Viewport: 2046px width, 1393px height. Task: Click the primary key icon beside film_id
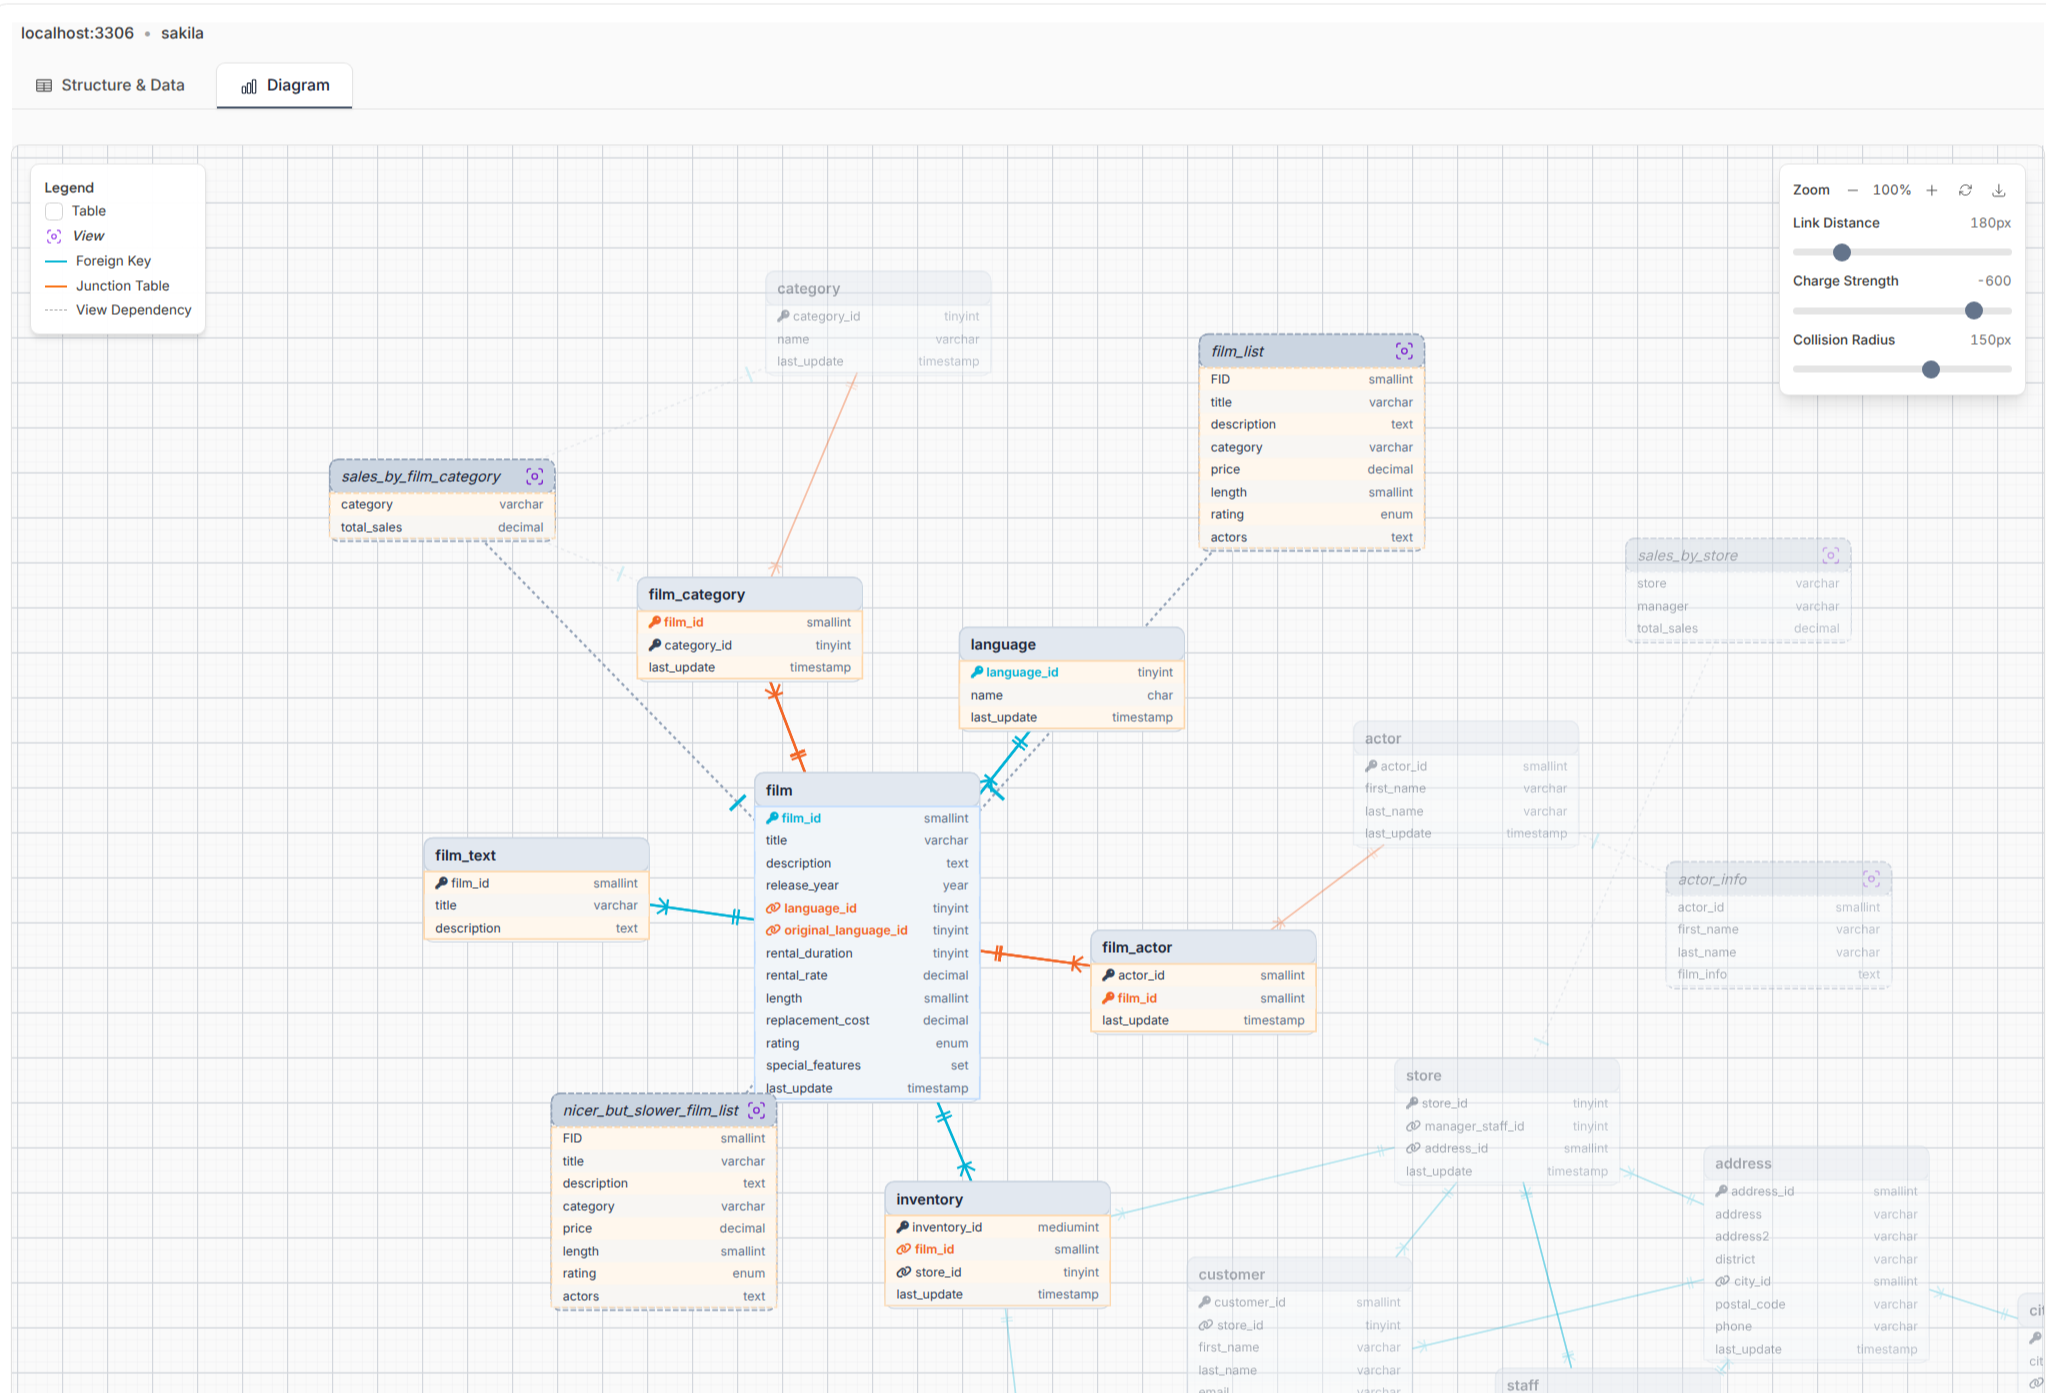[x=771, y=817]
